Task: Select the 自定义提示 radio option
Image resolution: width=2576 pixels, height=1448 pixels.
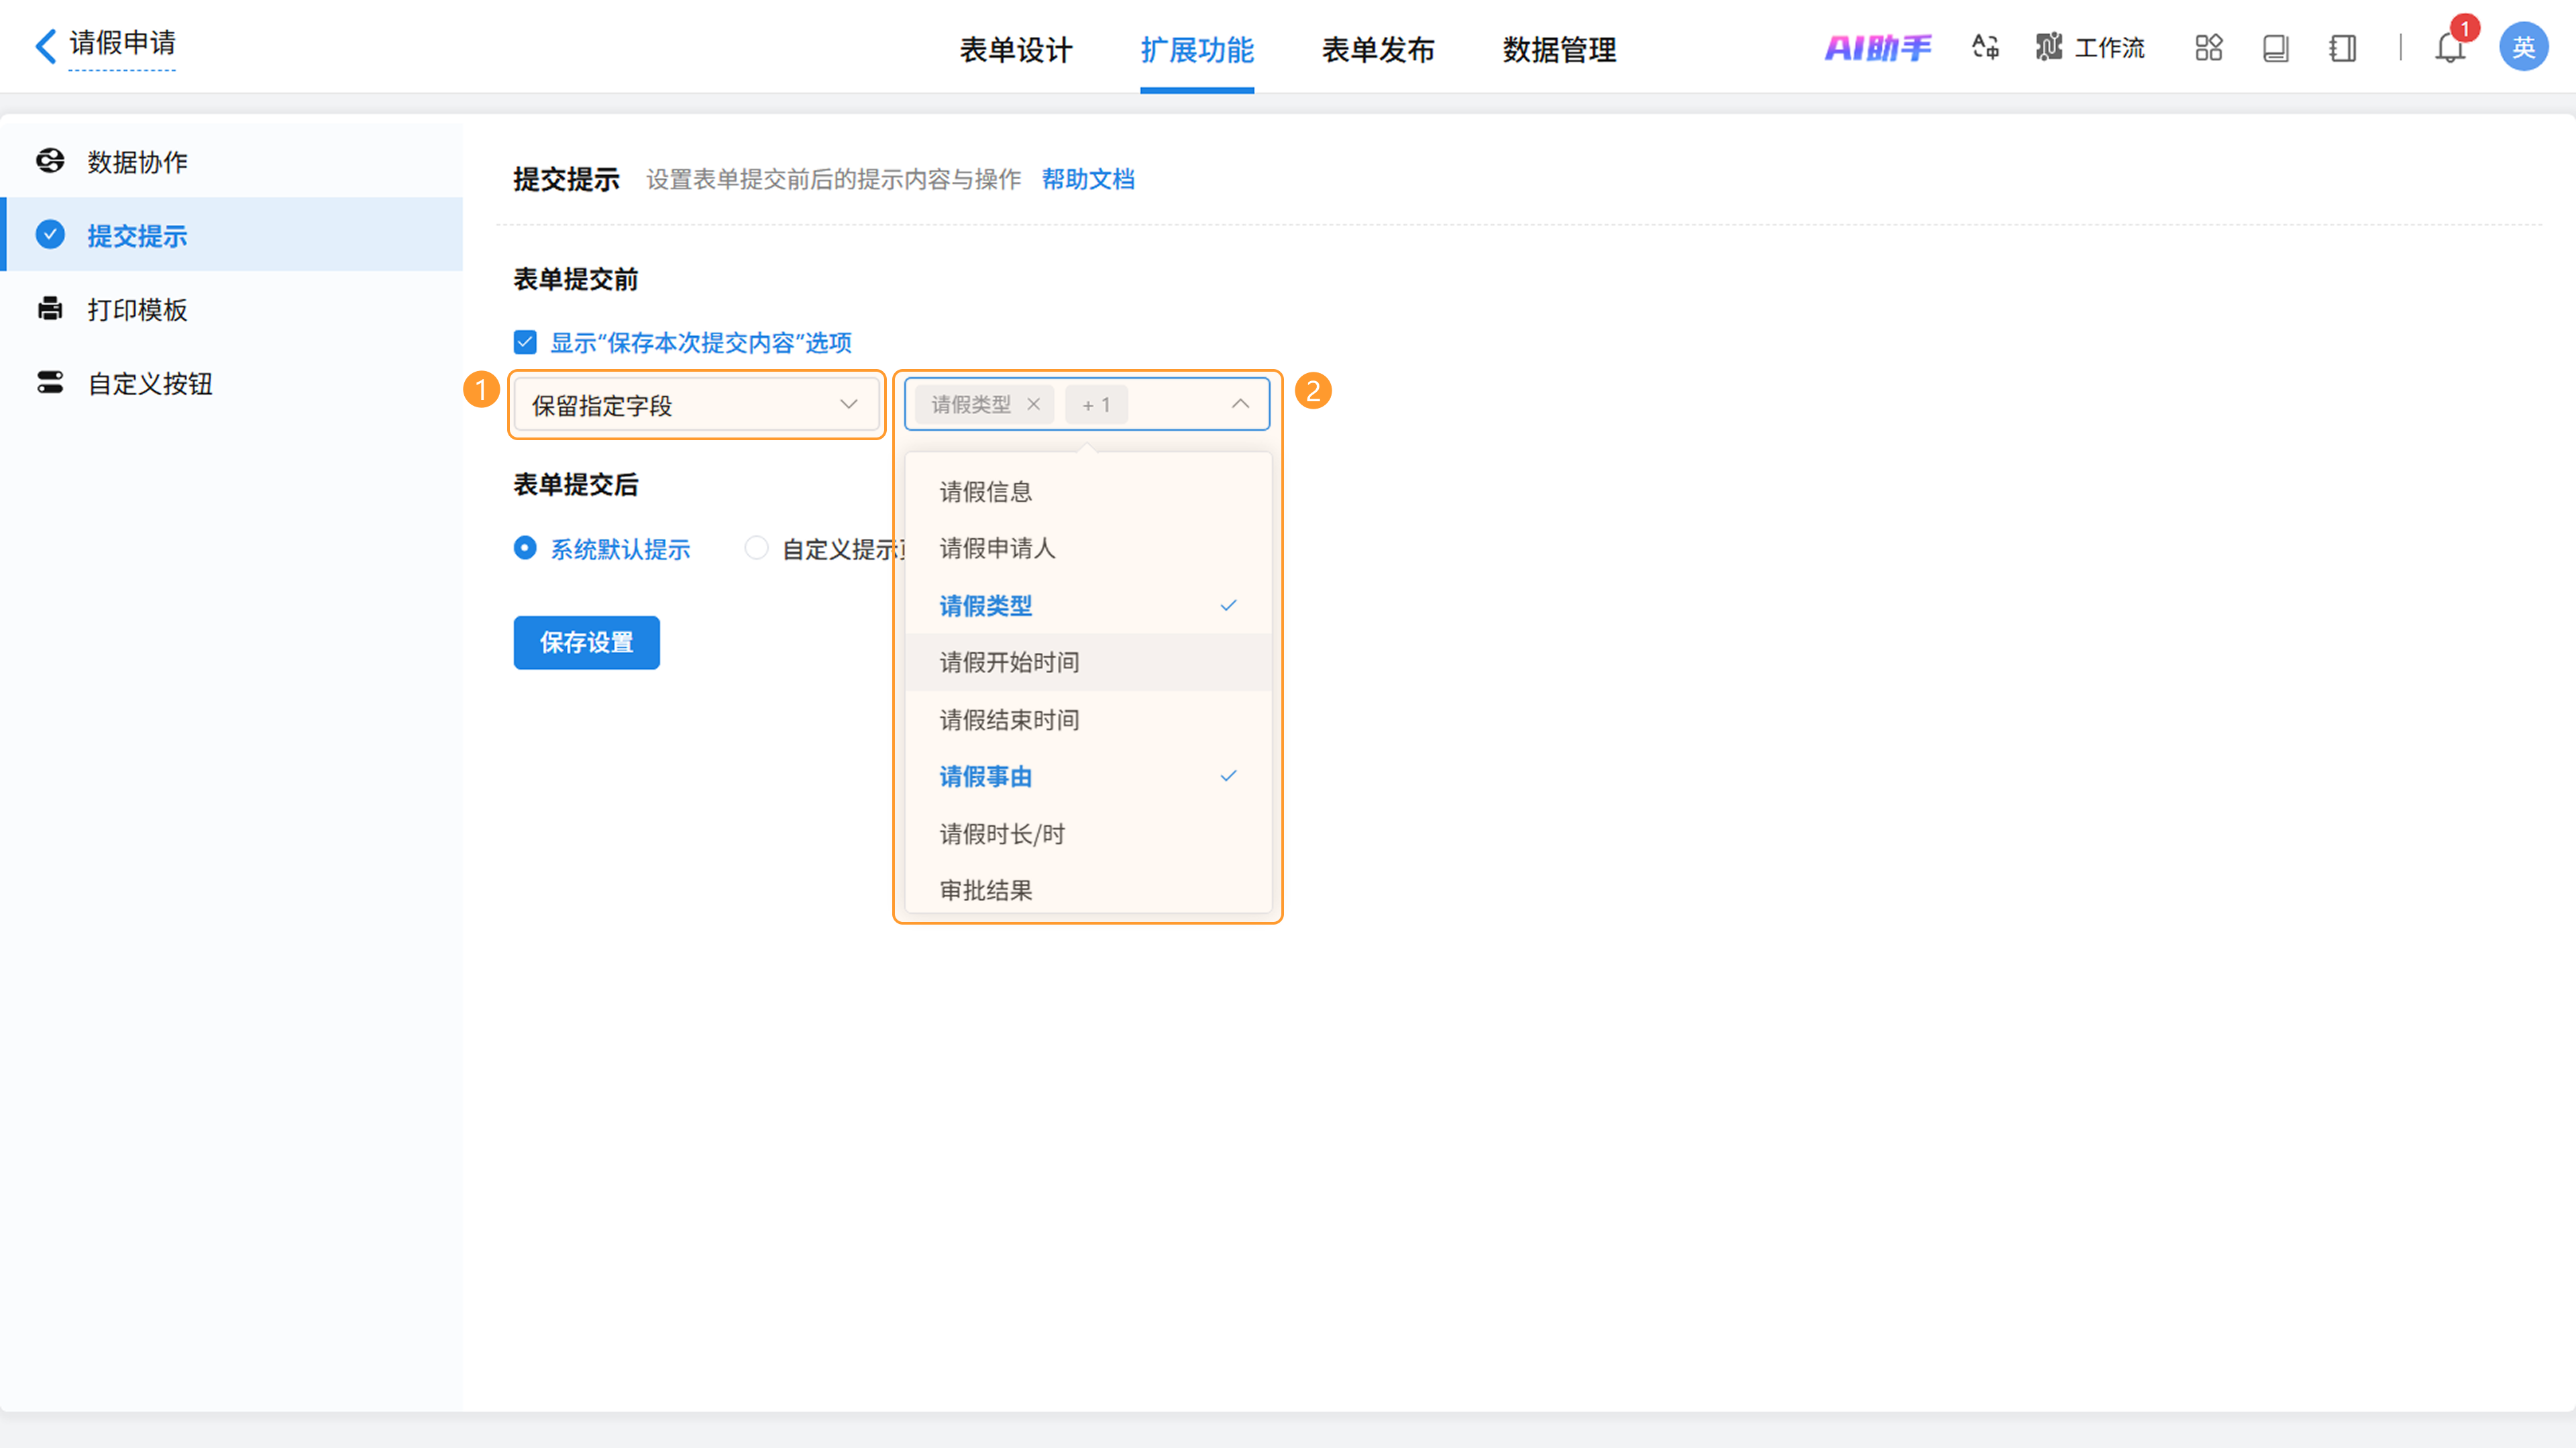Action: tap(757, 548)
